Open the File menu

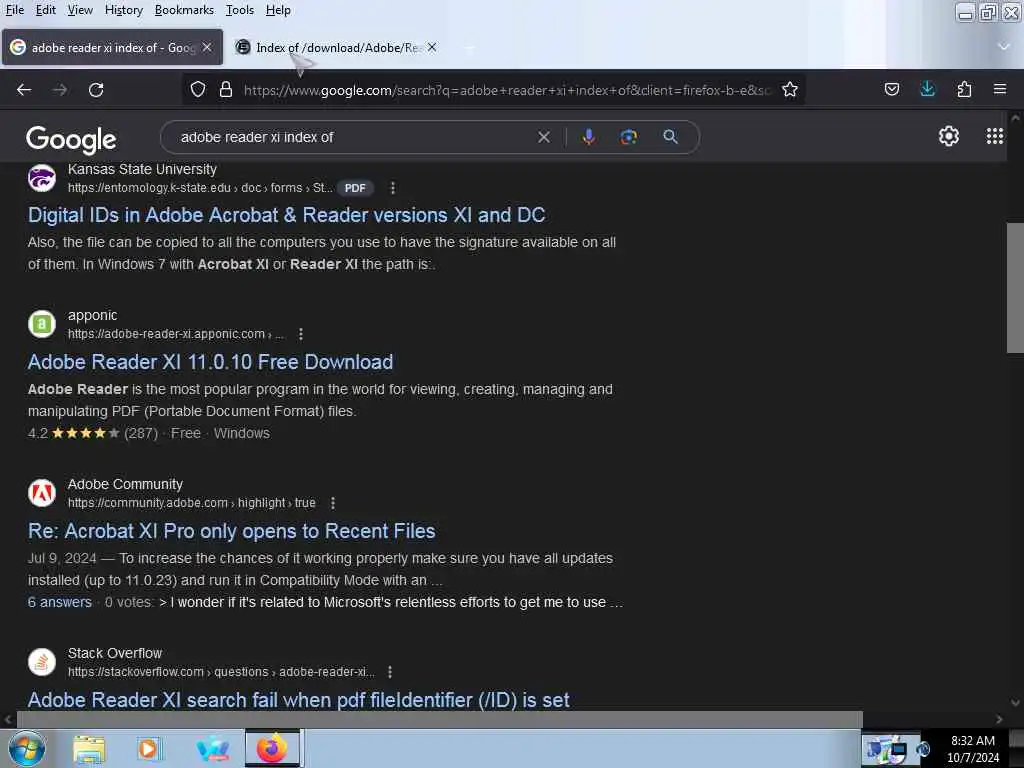tap(14, 10)
